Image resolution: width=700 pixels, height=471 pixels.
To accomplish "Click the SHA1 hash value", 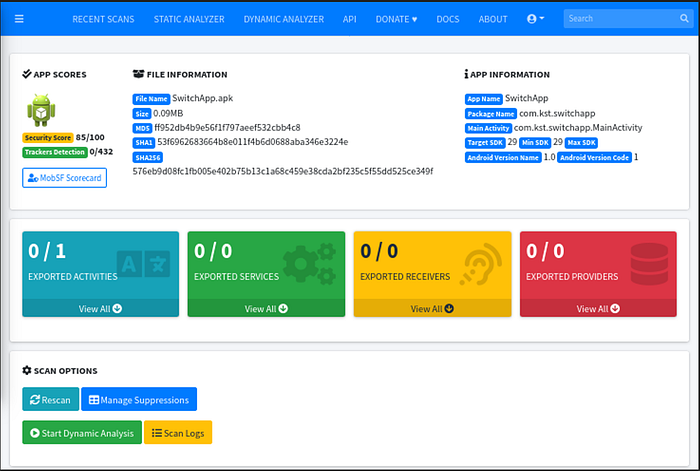I will [253, 142].
